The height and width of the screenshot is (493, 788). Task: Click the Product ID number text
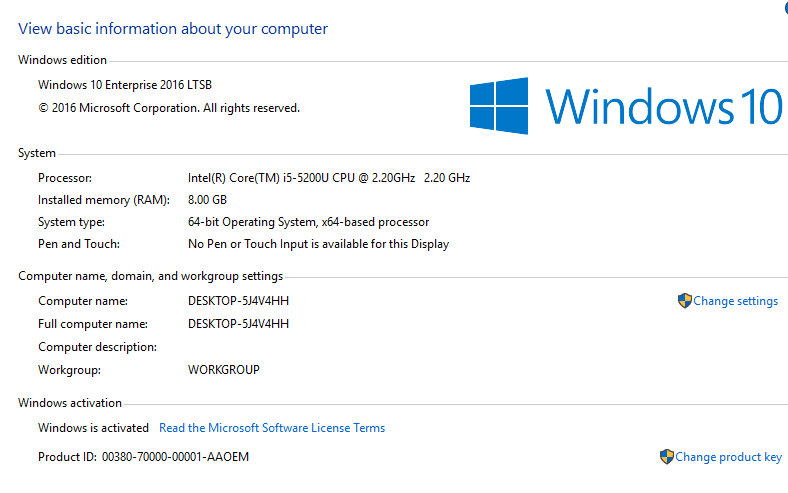tap(175, 457)
